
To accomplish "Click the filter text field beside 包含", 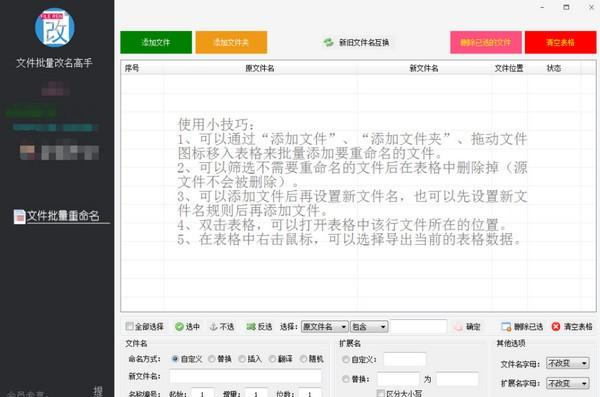I will (x=419, y=327).
